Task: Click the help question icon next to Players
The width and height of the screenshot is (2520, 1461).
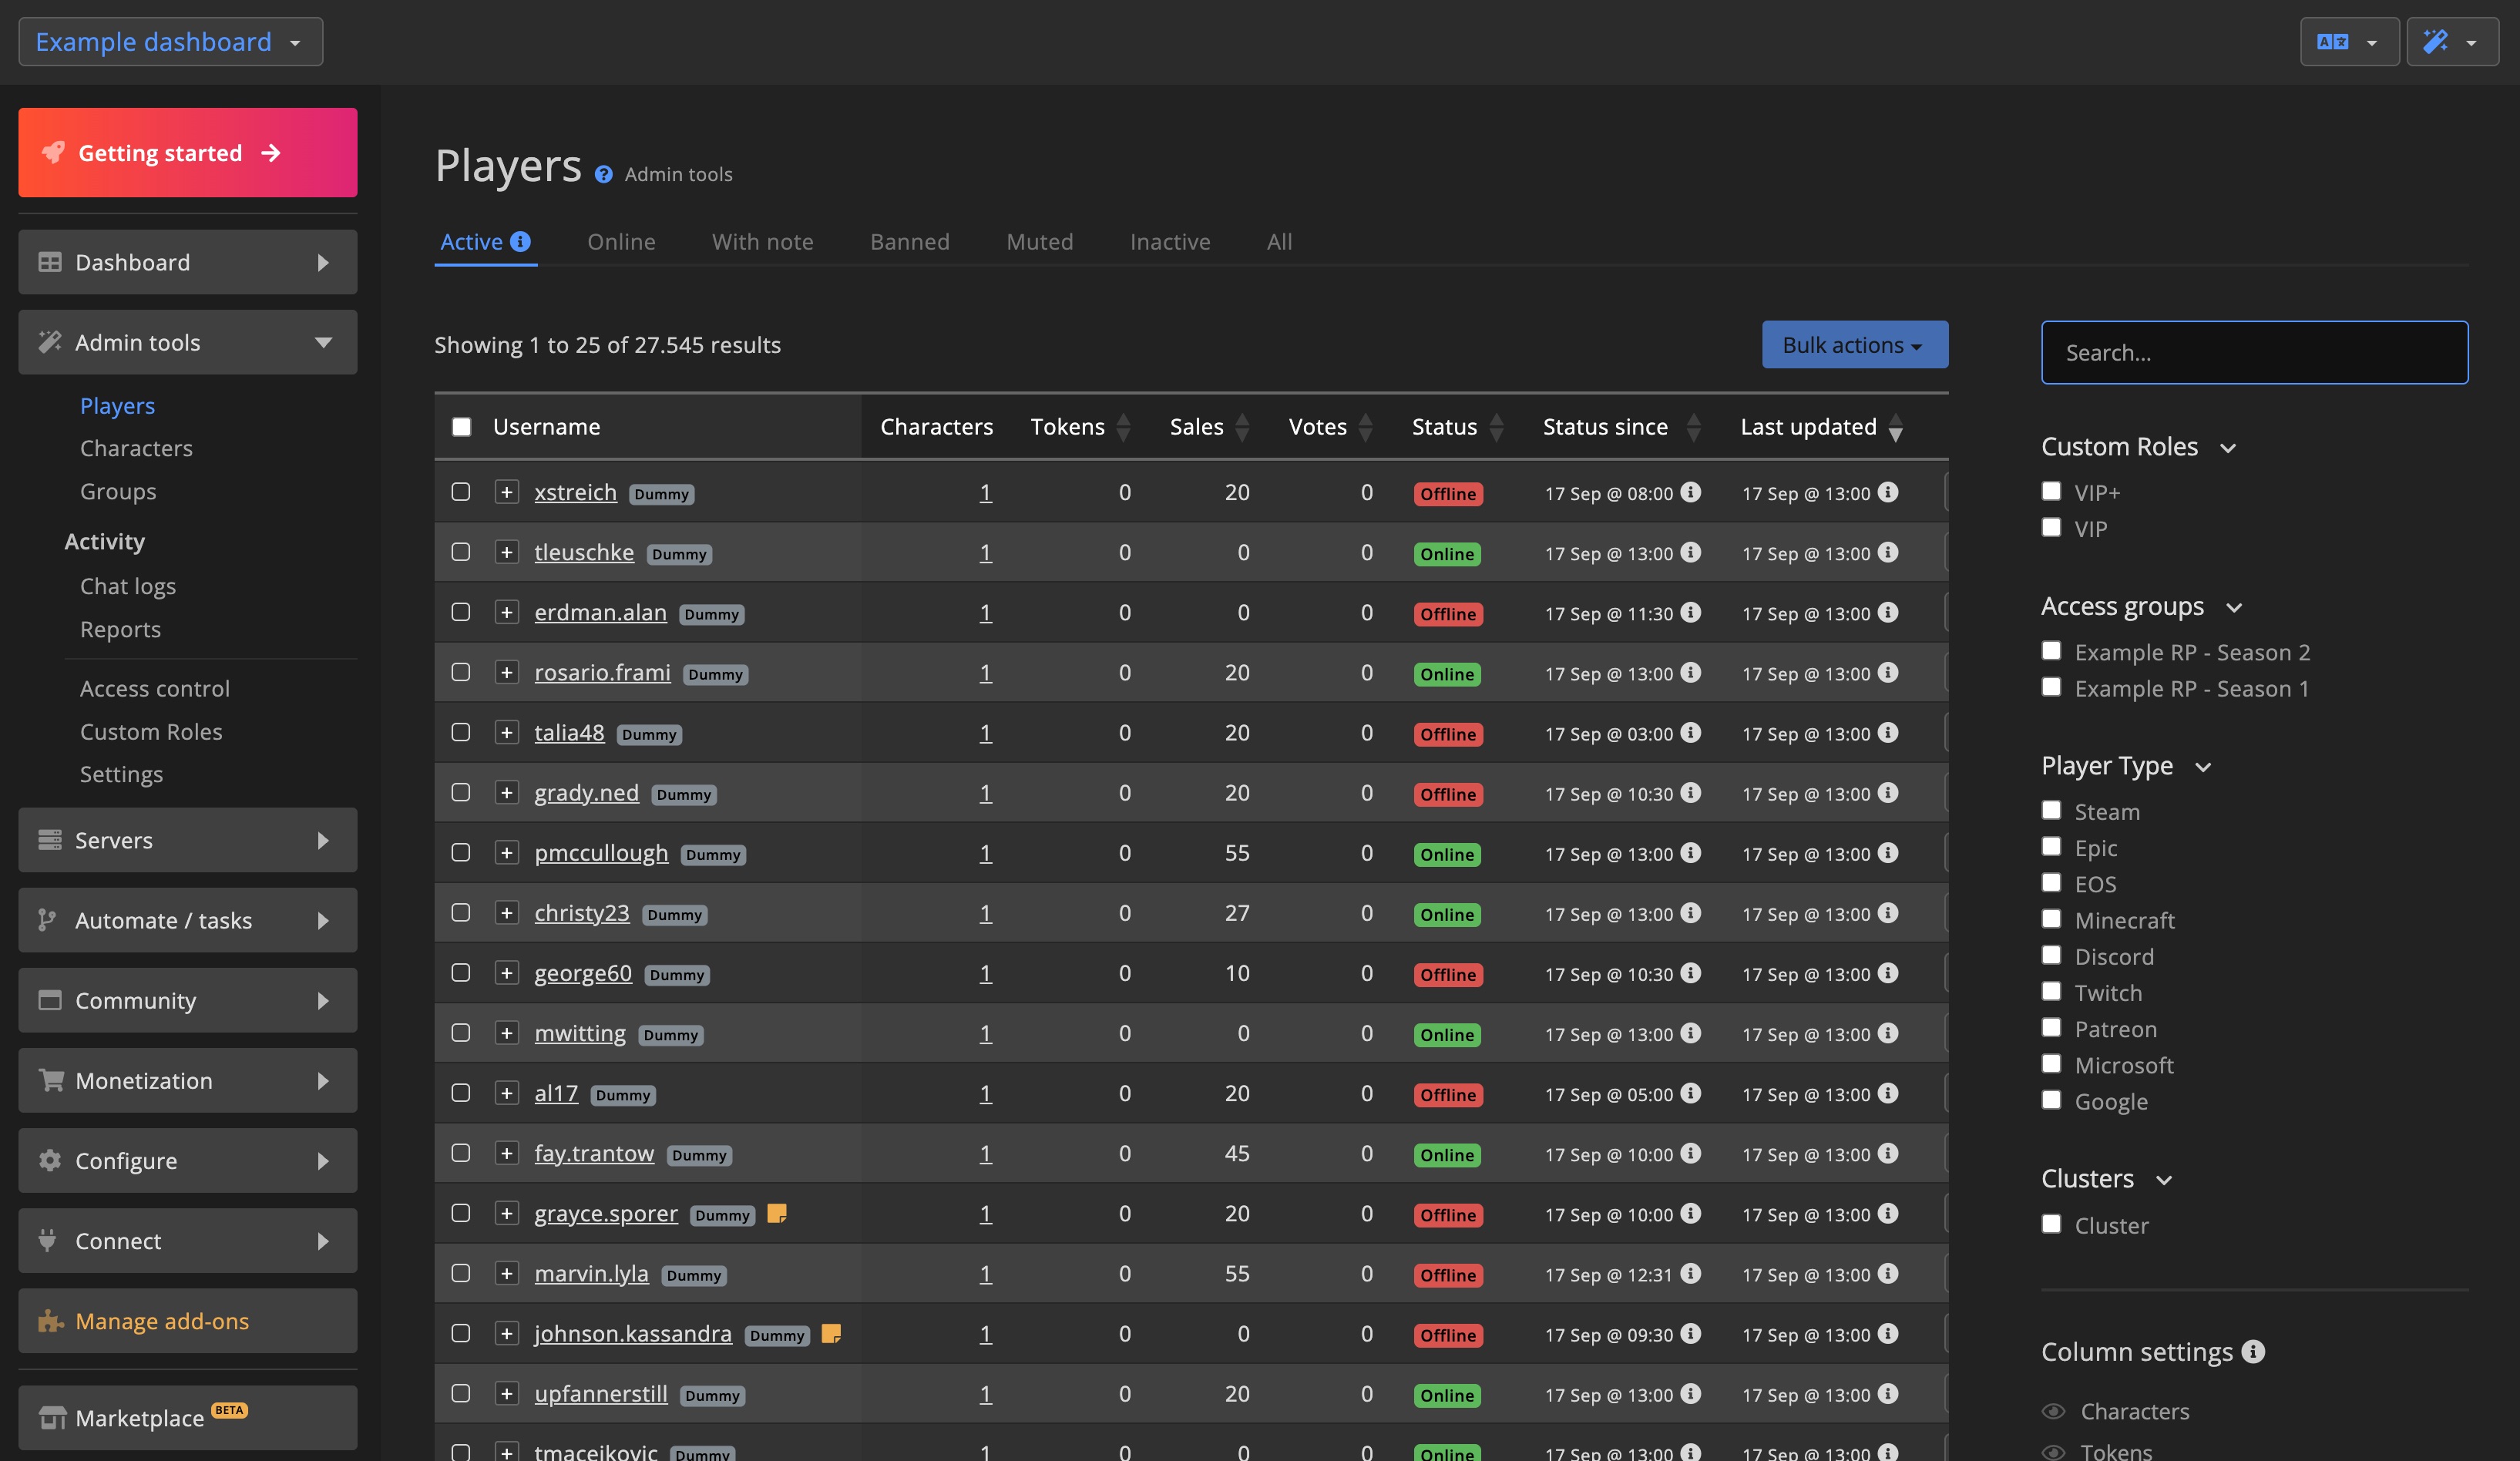Action: [603, 175]
